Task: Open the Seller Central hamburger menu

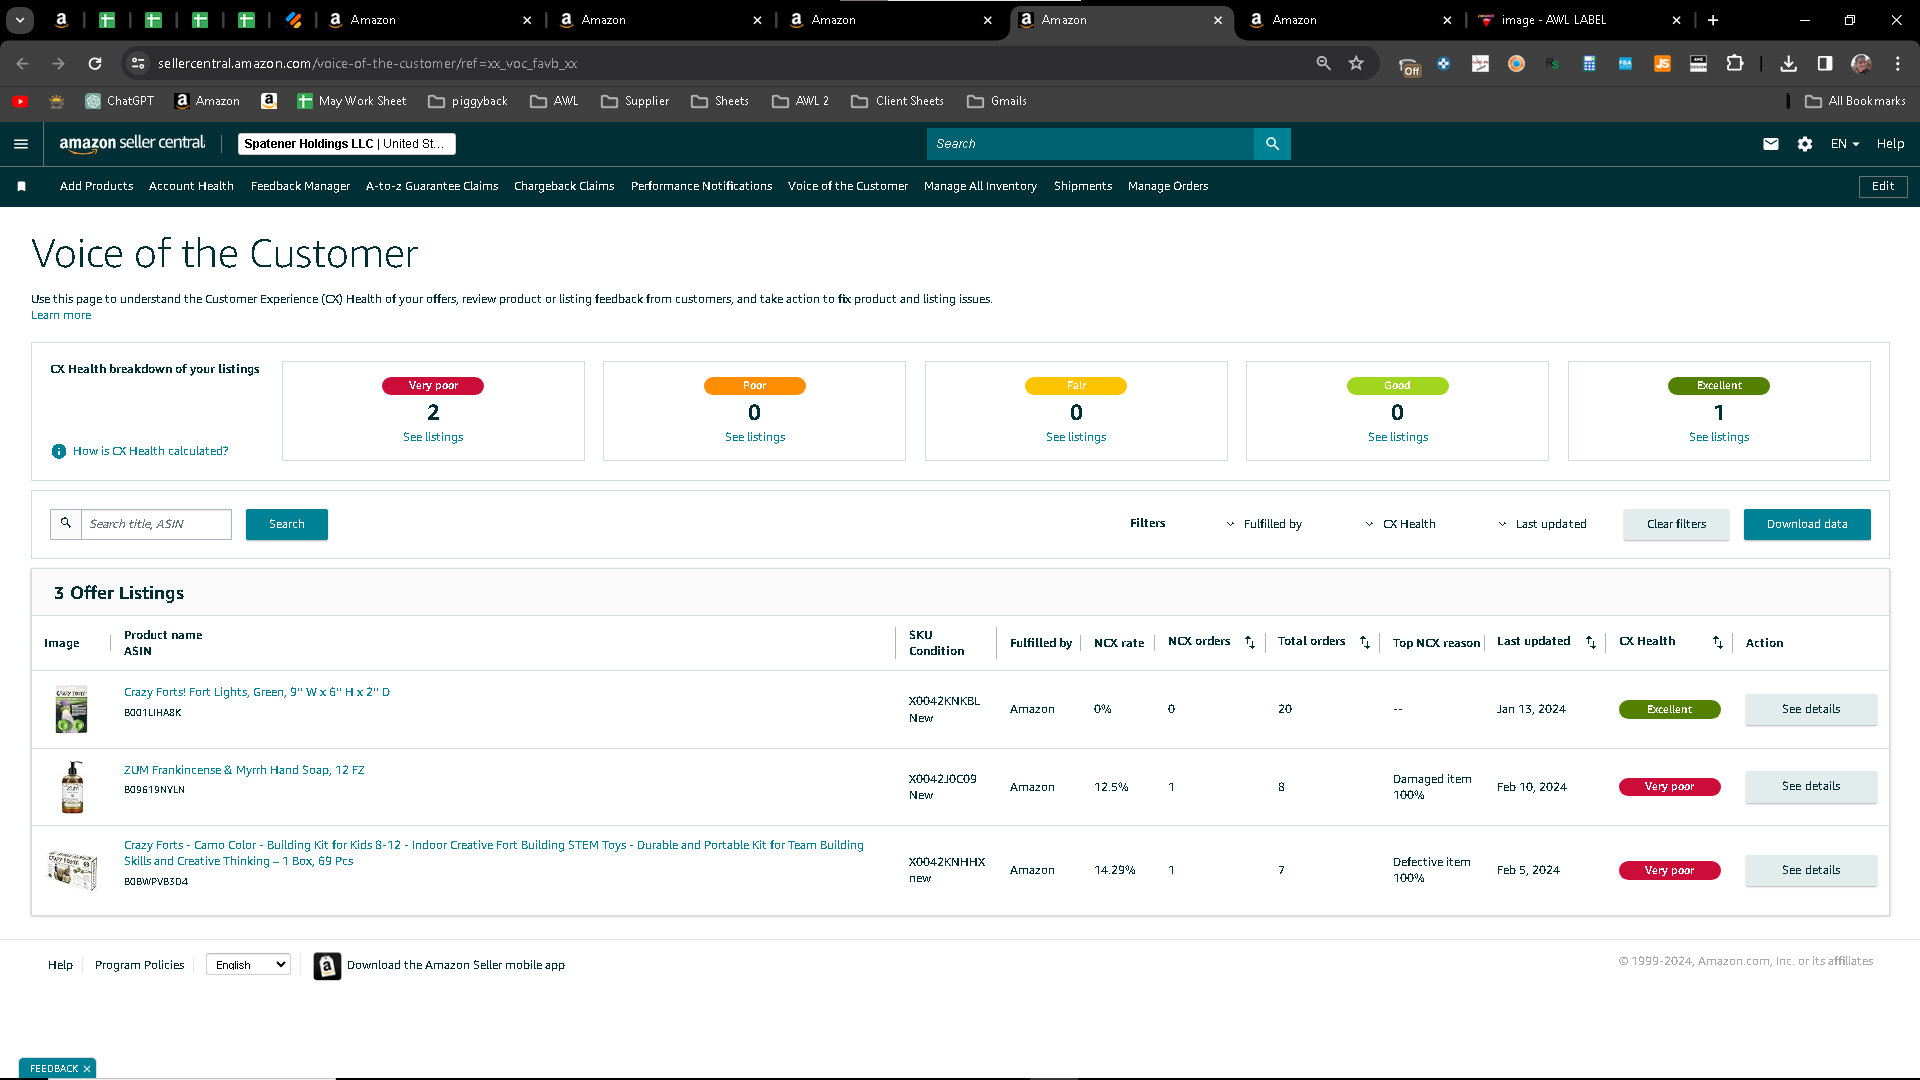Action: point(21,144)
